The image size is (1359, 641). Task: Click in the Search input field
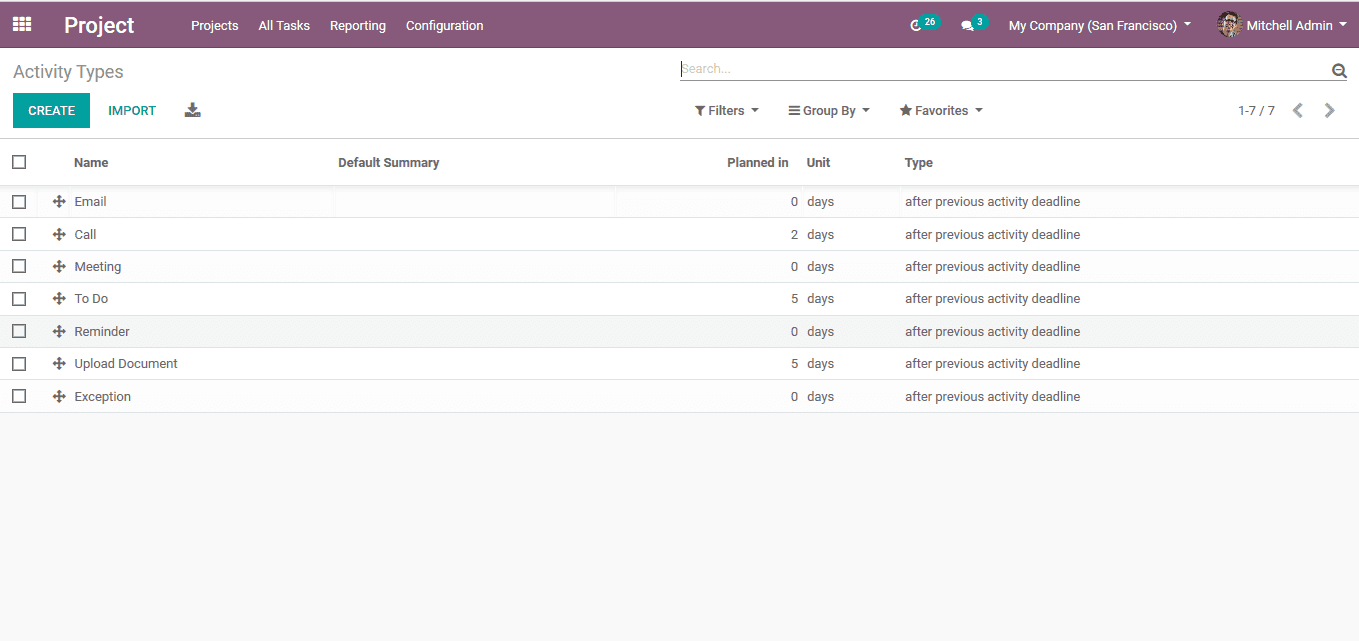click(x=1005, y=69)
